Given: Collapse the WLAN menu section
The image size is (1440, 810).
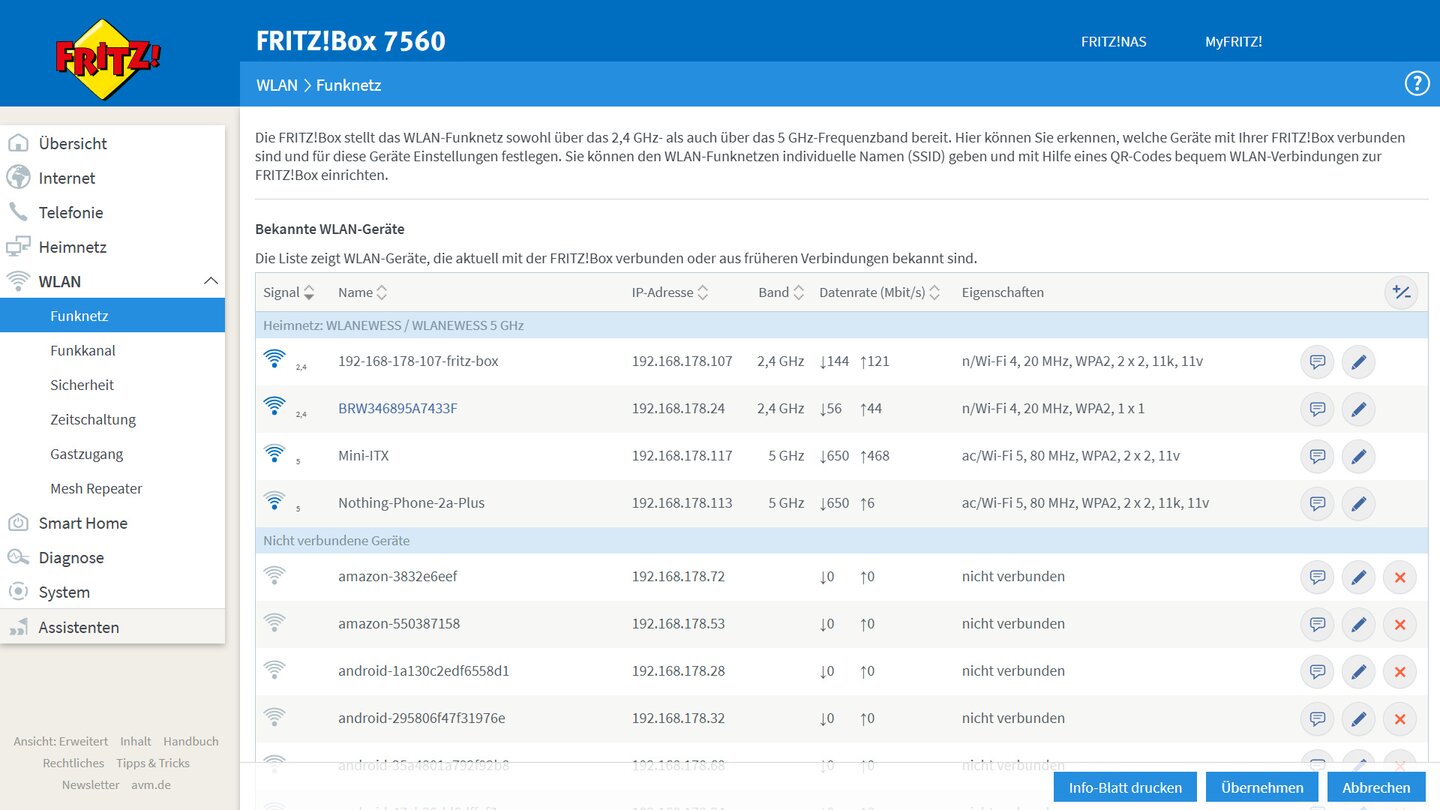Looking at the screenshot, I should 211,282.
